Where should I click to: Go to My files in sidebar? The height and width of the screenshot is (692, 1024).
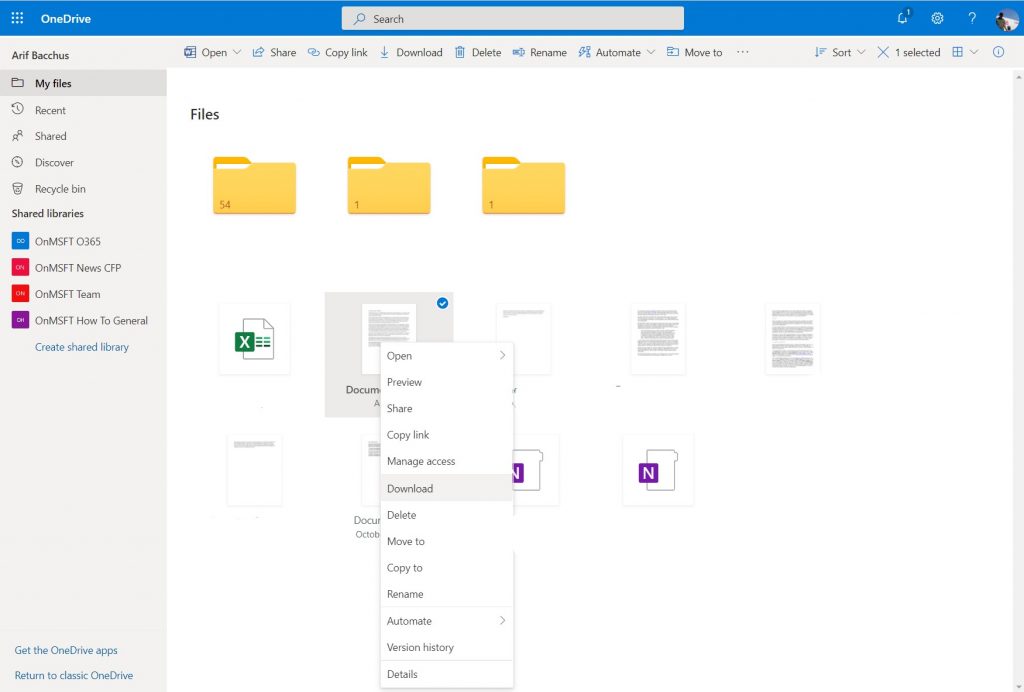(x=83, y=83)
